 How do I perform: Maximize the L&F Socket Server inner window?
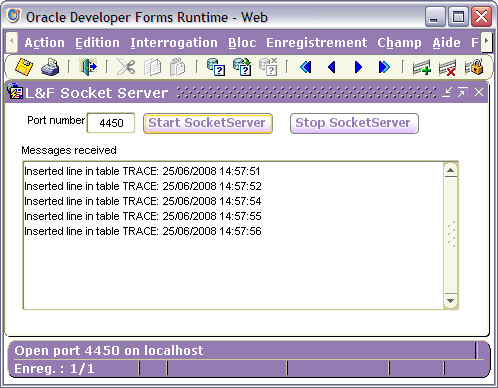click(463, 92)
